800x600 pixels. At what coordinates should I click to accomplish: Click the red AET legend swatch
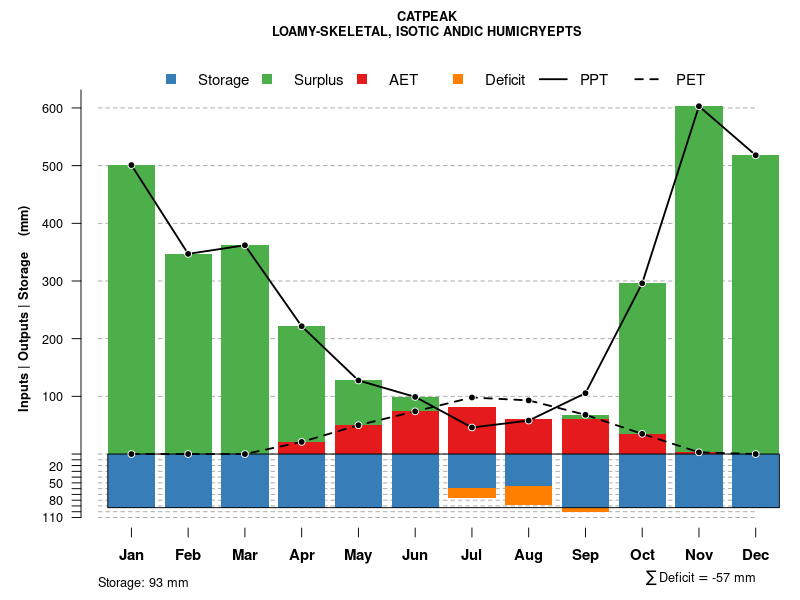point(363,79)
